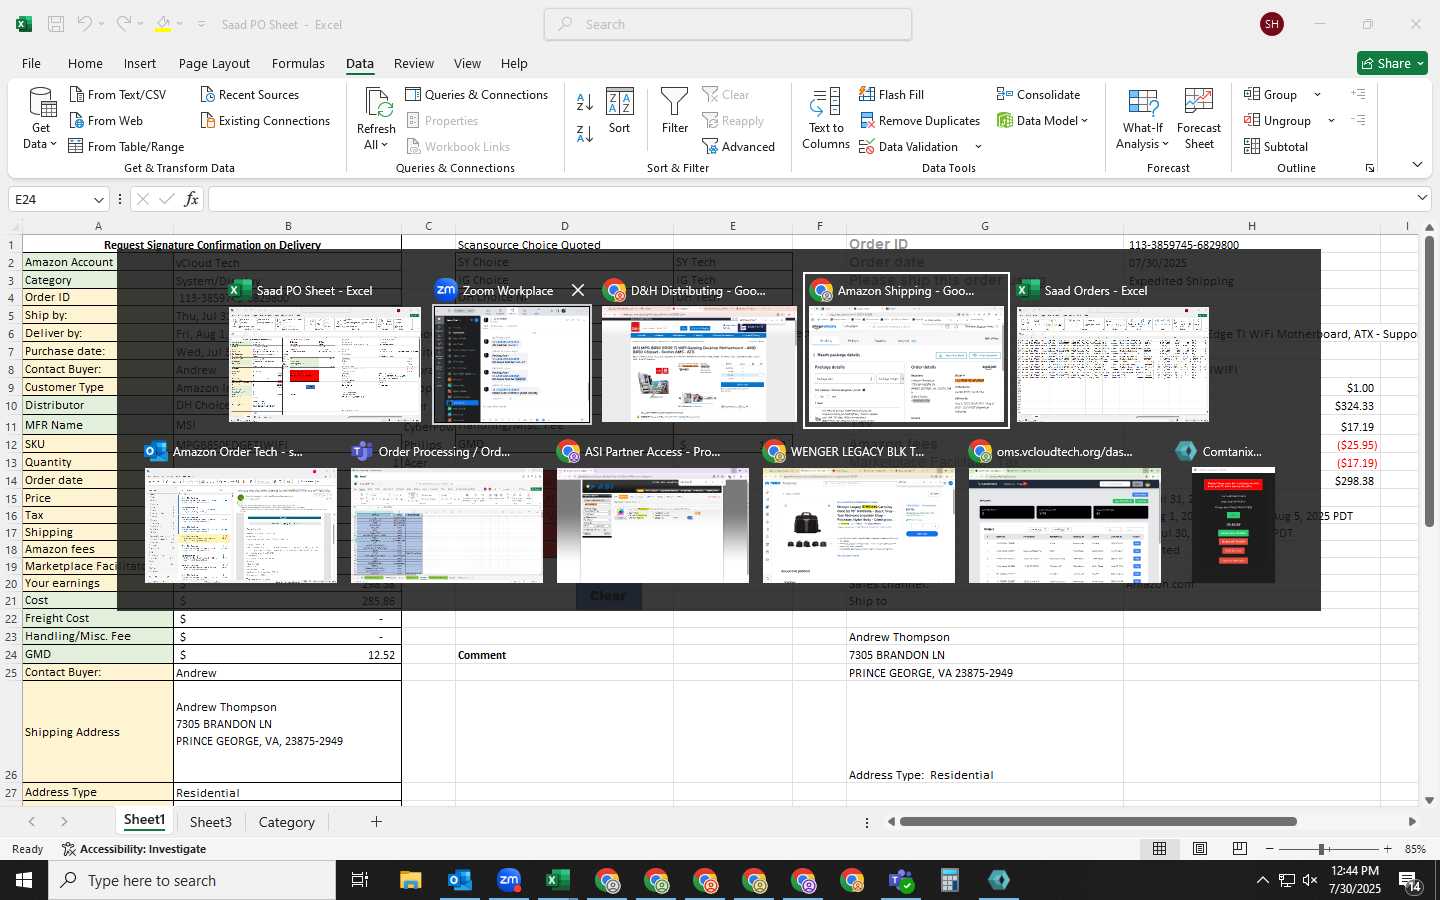
Task: Sort A to Z ascending
Action: pos(585,102)
